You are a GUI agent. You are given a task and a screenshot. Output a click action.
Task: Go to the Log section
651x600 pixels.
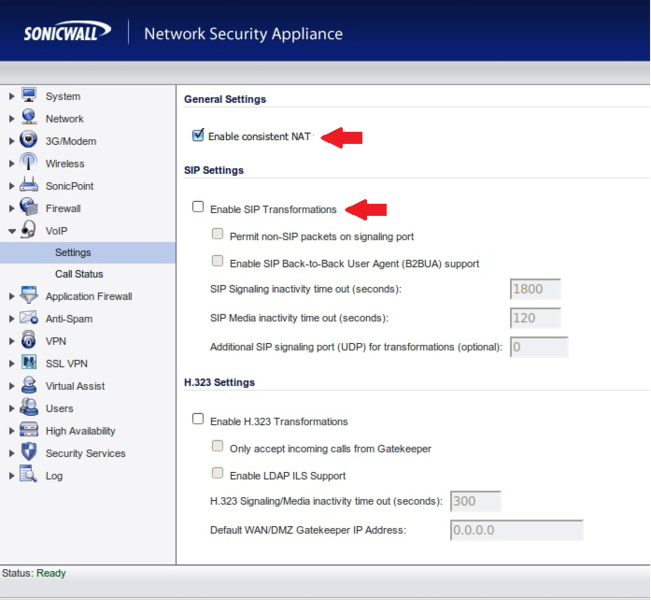tap(54, 476)
